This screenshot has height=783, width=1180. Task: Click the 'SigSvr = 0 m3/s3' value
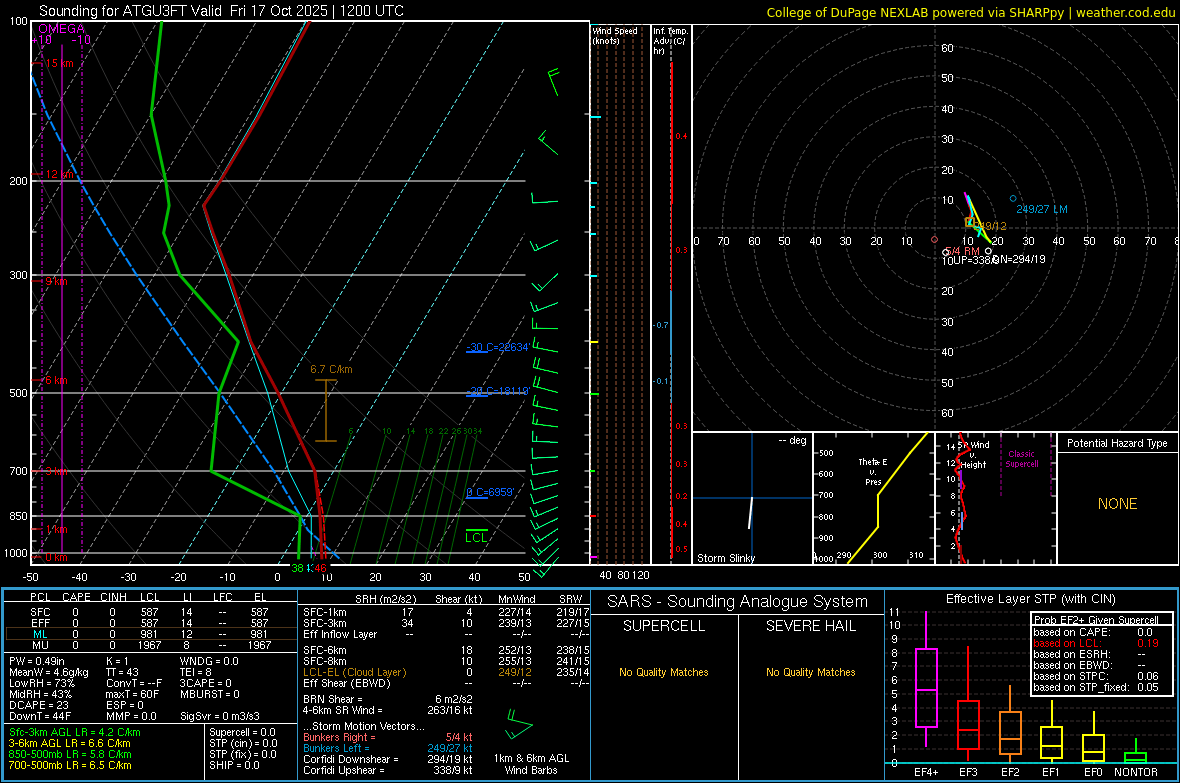click(220, 716)
